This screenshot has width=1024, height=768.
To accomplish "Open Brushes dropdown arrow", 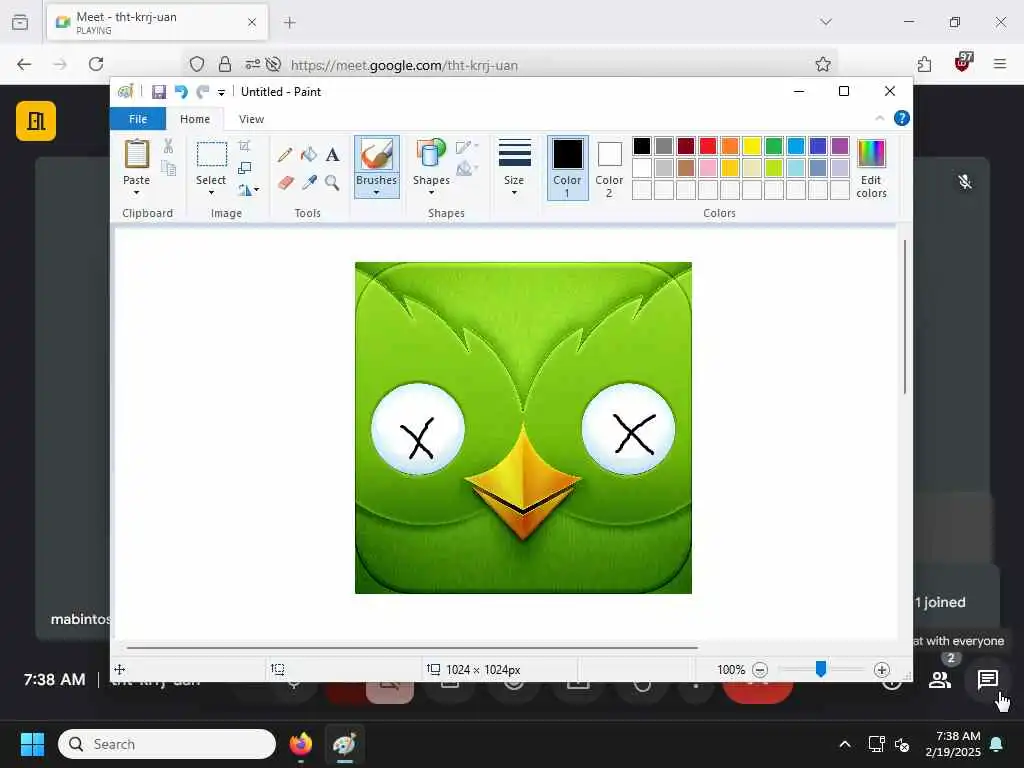I will click(376, 193).
